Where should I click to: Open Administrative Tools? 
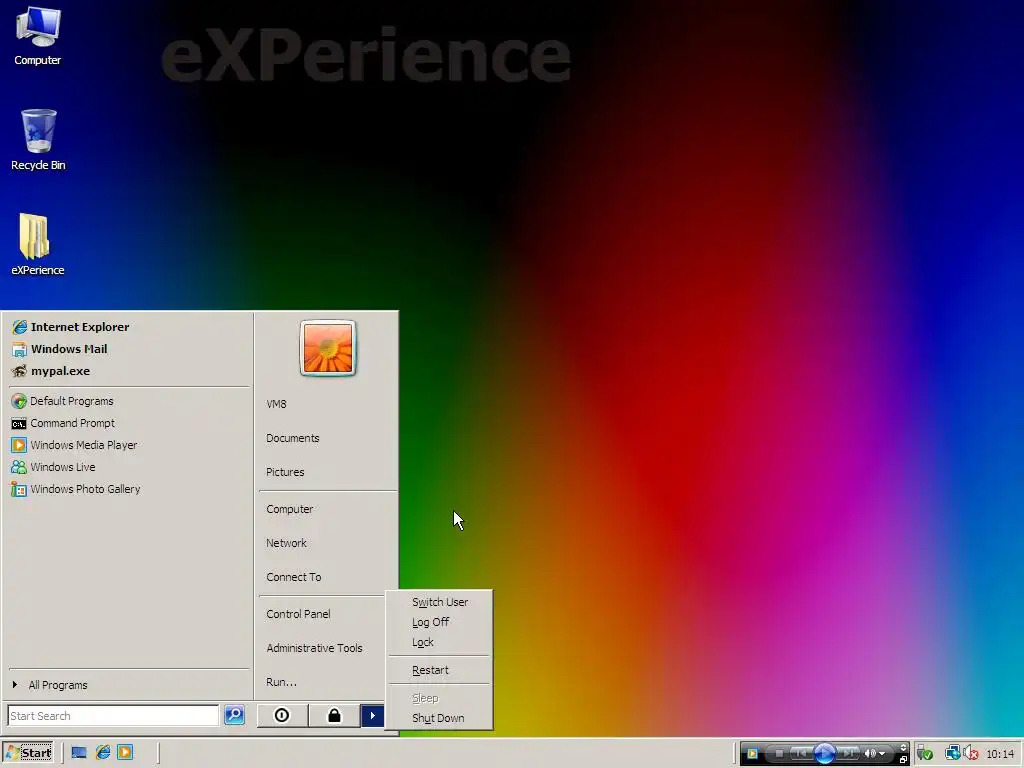(314, 648)
